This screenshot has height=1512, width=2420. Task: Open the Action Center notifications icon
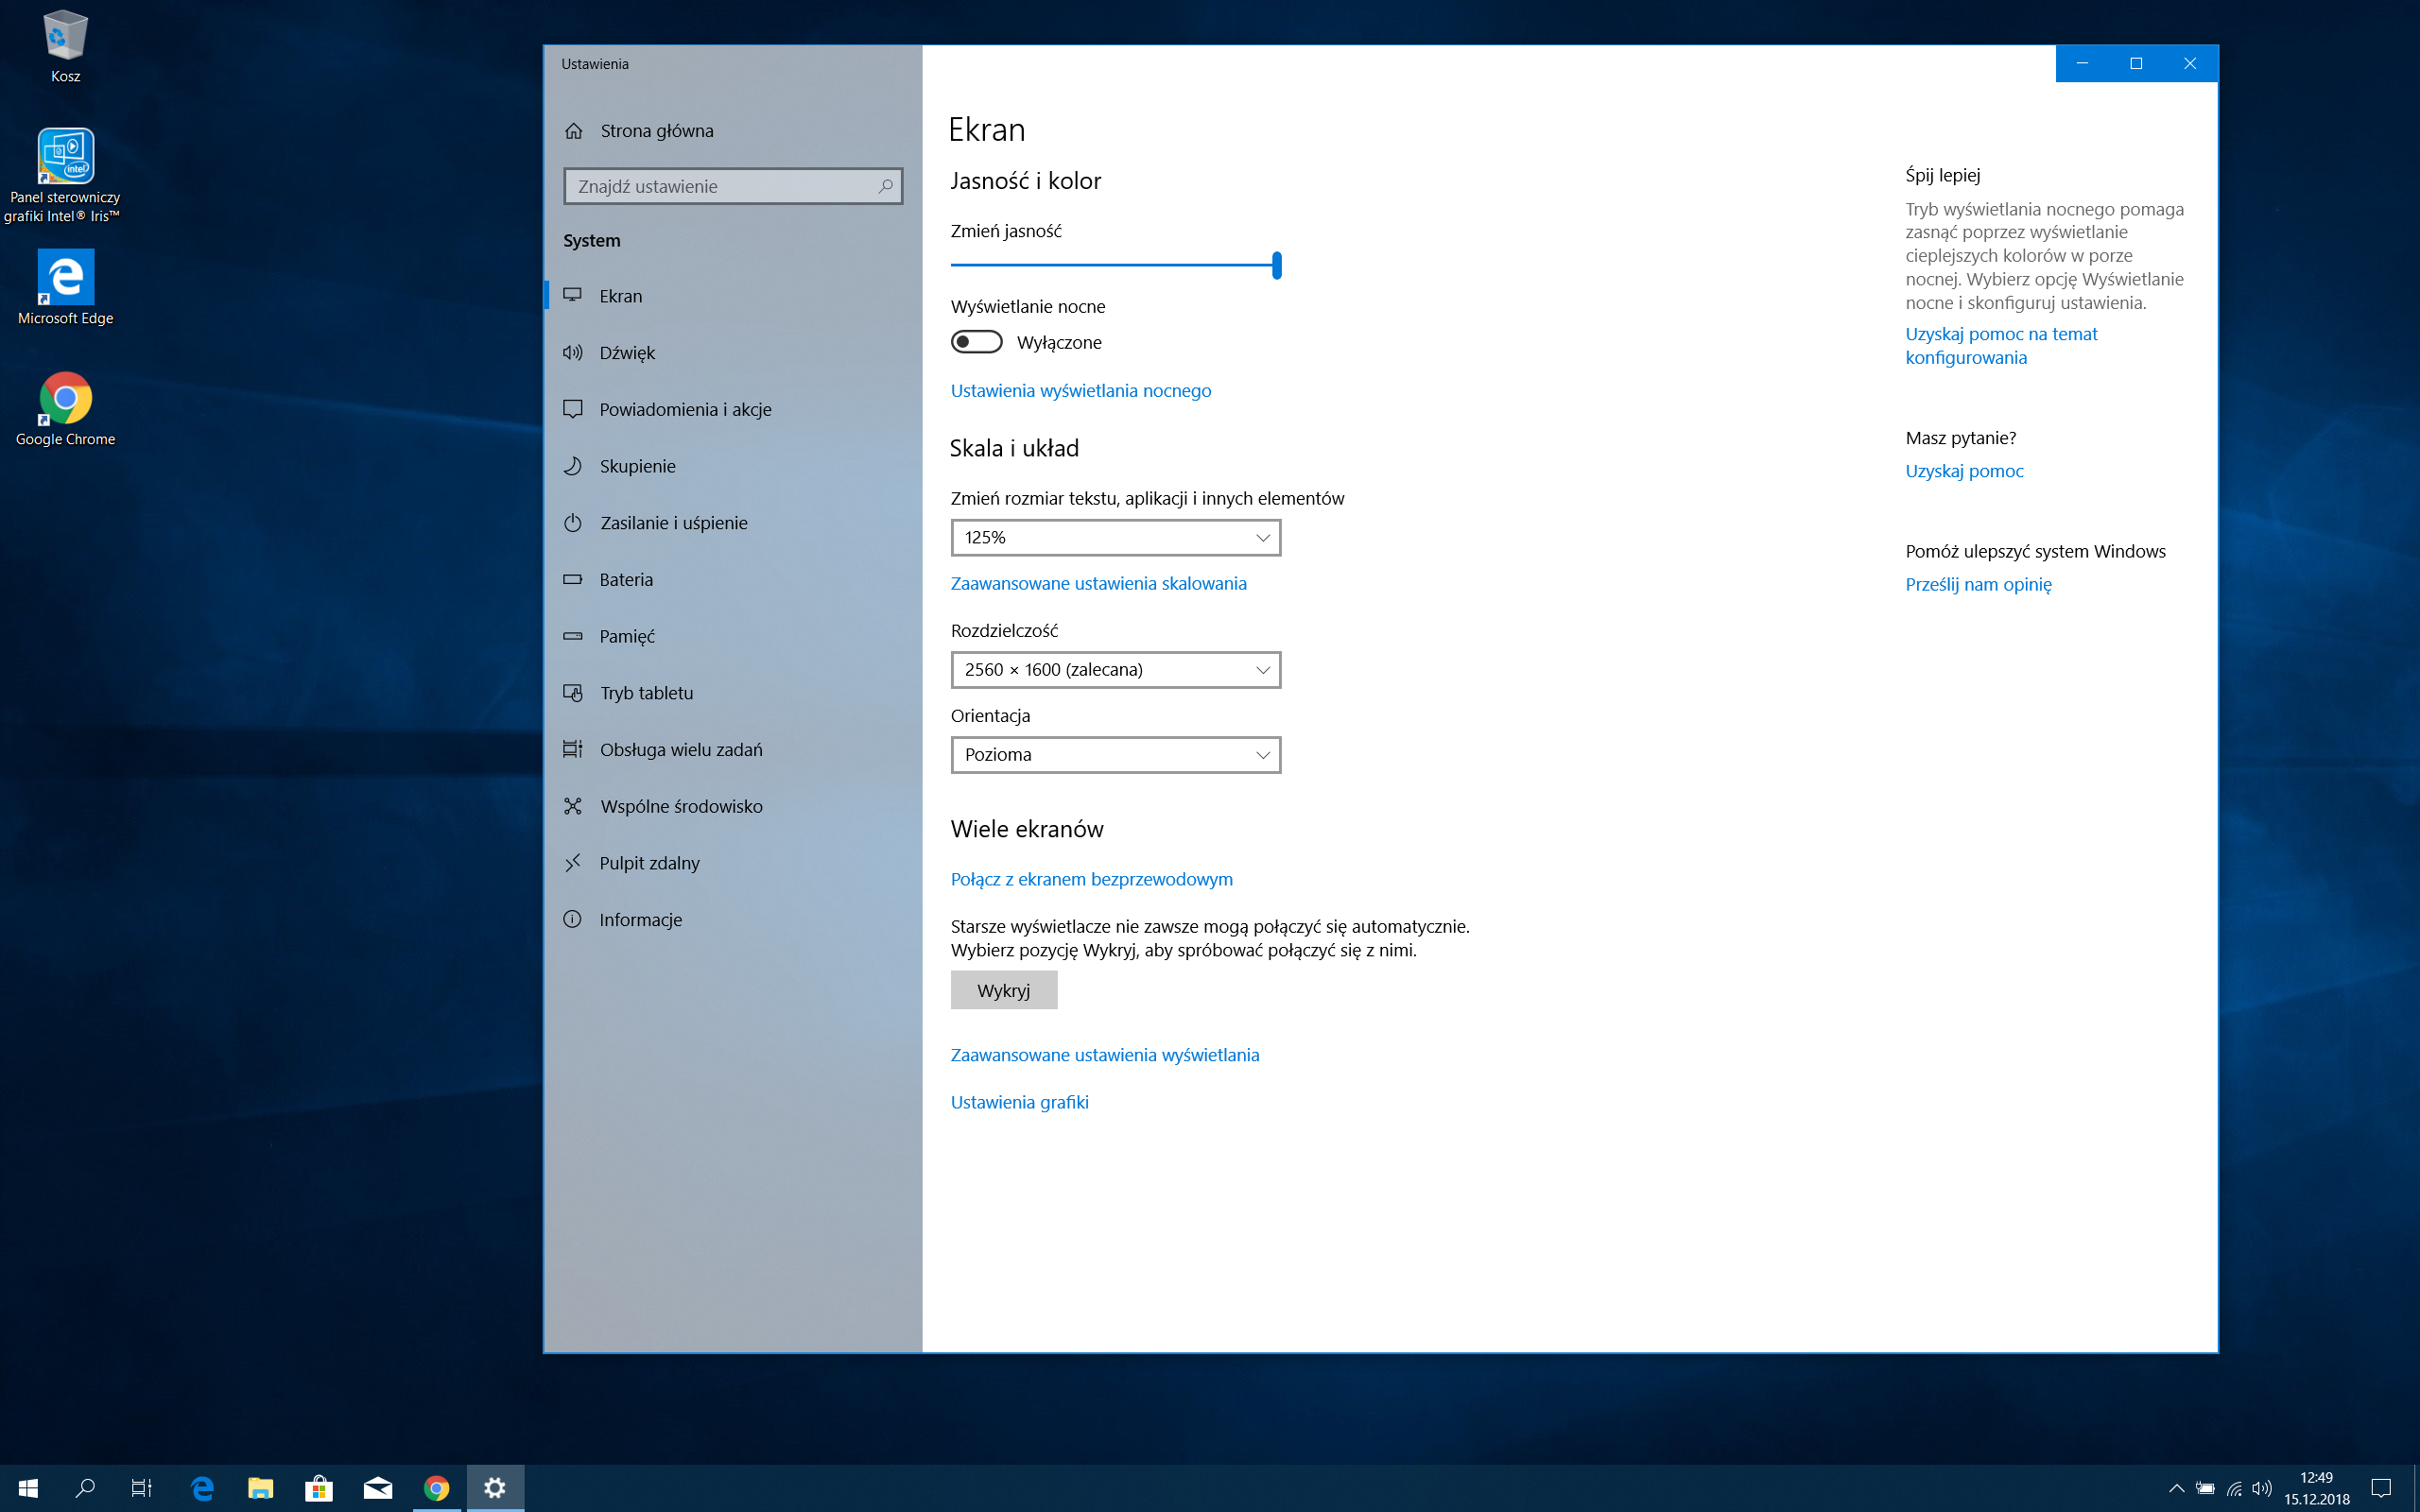2381,1488
